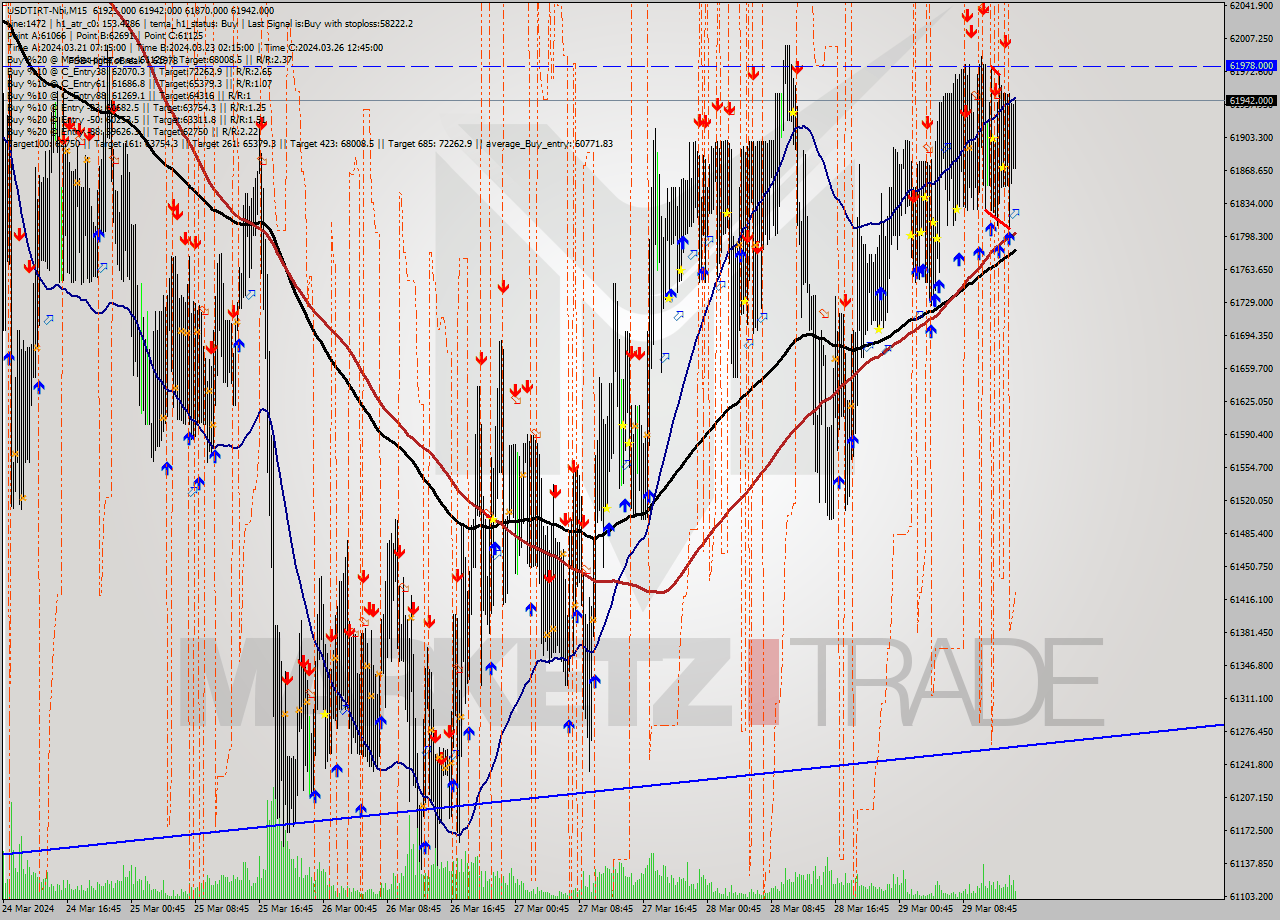Click the 61207.150 price axis label
1280x920 pixels.
tap(1251, 797)
